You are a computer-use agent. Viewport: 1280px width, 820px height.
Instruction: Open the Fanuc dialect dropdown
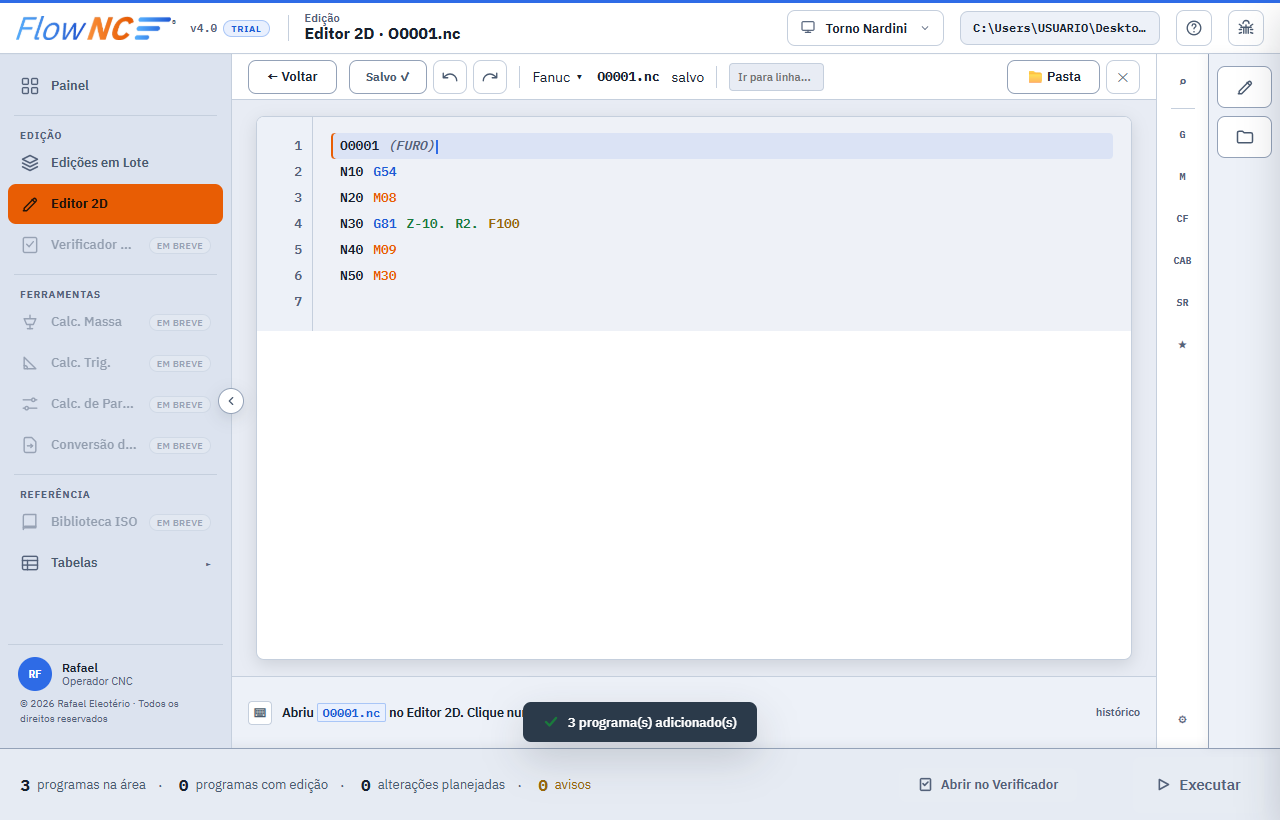[x=557, y=77]
